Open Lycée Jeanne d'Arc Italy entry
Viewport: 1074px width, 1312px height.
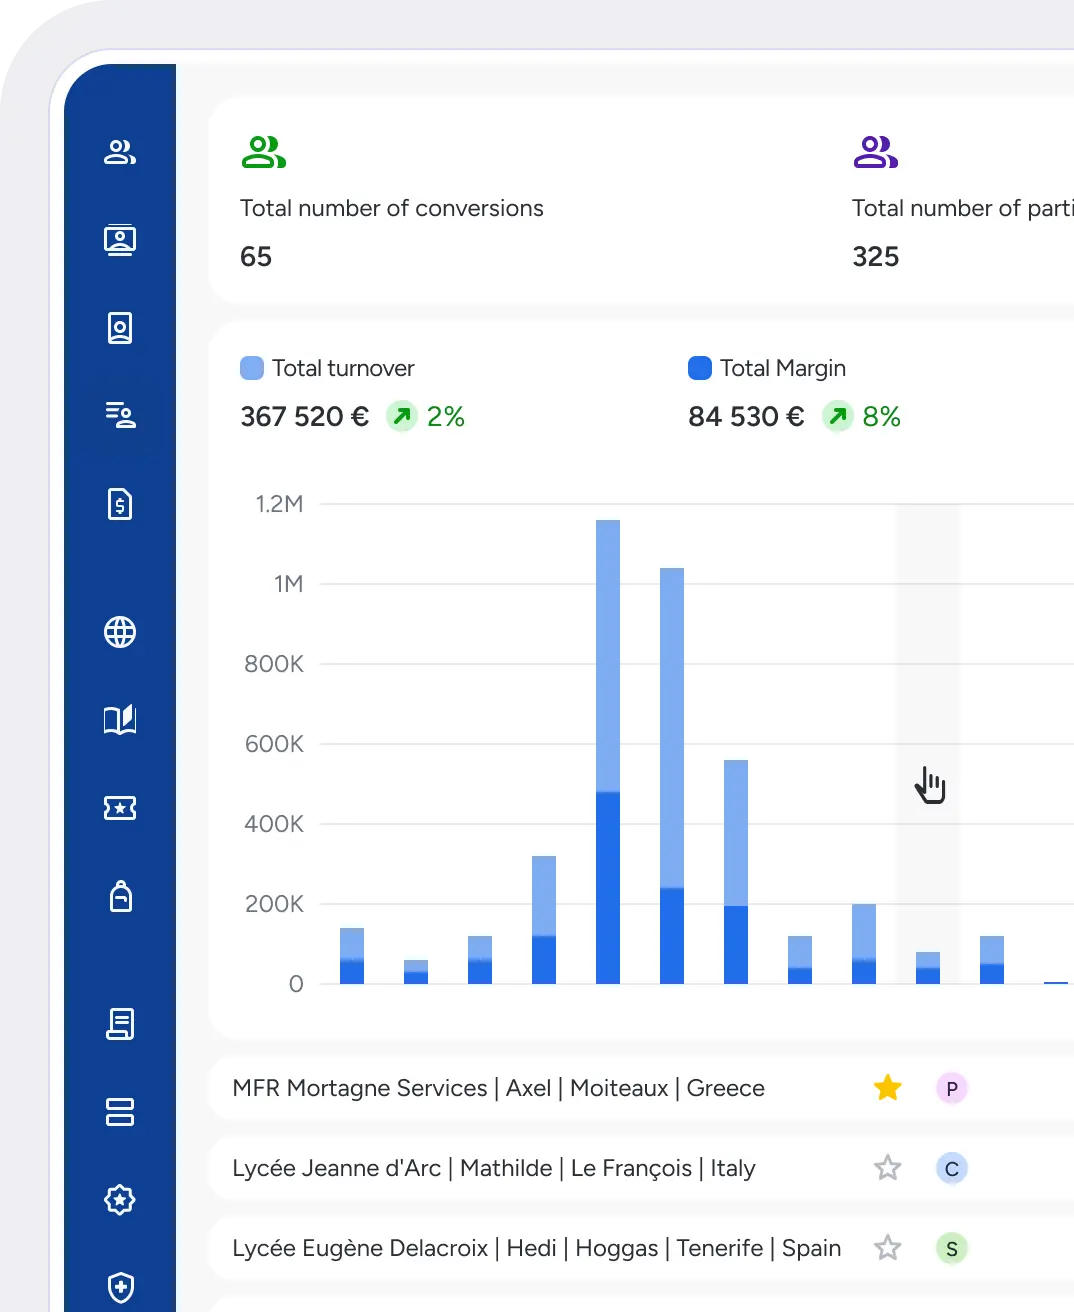(493, 1168)
